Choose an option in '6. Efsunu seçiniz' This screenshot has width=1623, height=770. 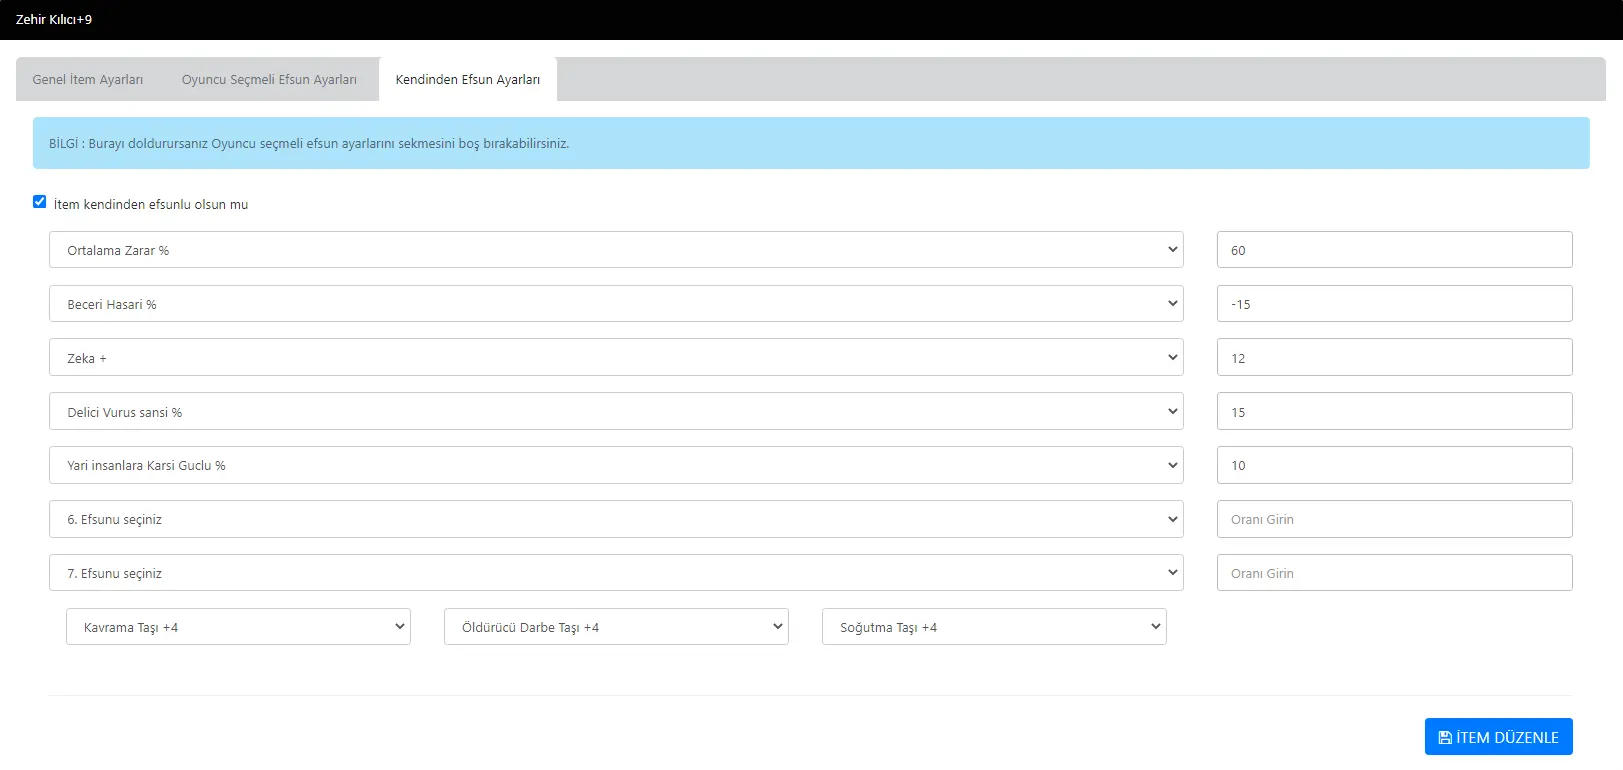tap(615, 520)
